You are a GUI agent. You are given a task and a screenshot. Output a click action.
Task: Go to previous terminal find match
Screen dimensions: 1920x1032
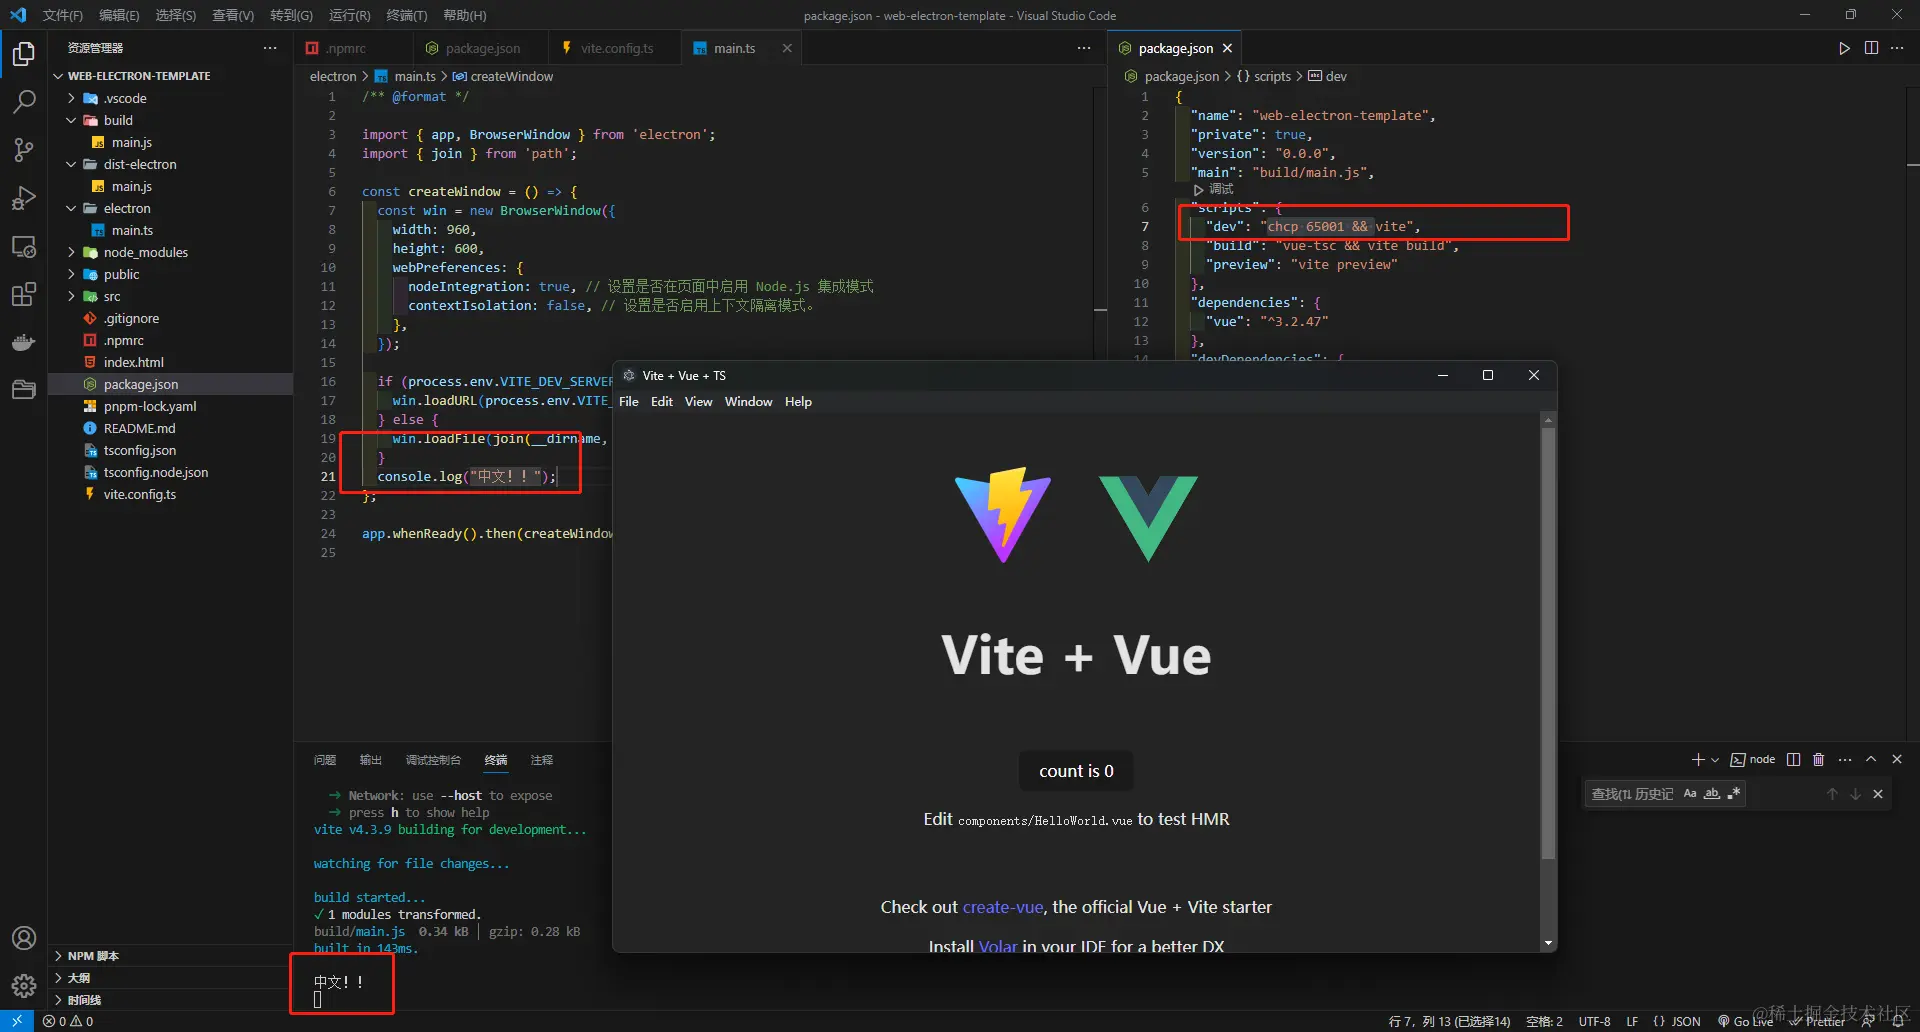coord(1832,794)
